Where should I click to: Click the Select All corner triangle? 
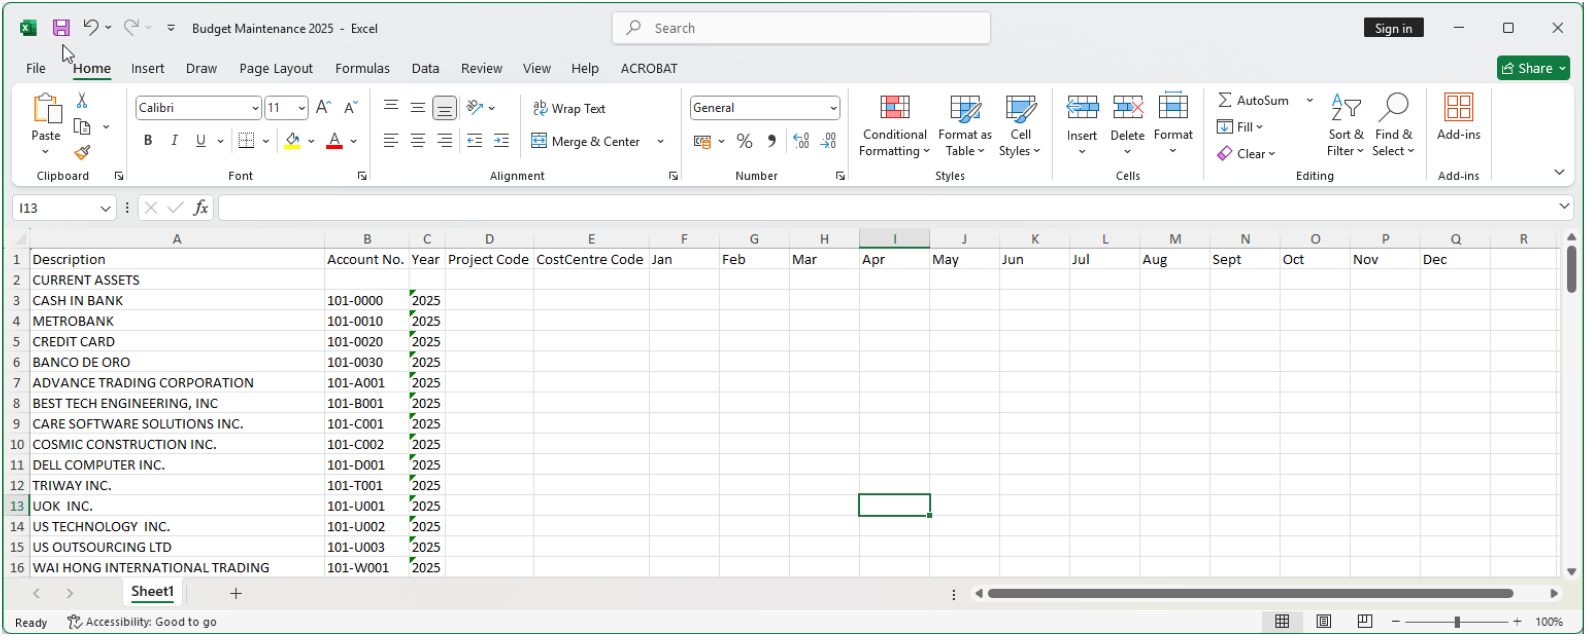(19, 240)
